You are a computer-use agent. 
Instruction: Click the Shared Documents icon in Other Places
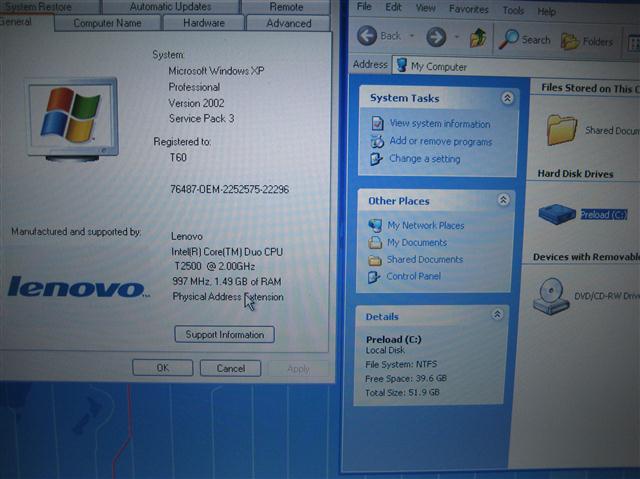pyautogui.click(x=374, y=260)
